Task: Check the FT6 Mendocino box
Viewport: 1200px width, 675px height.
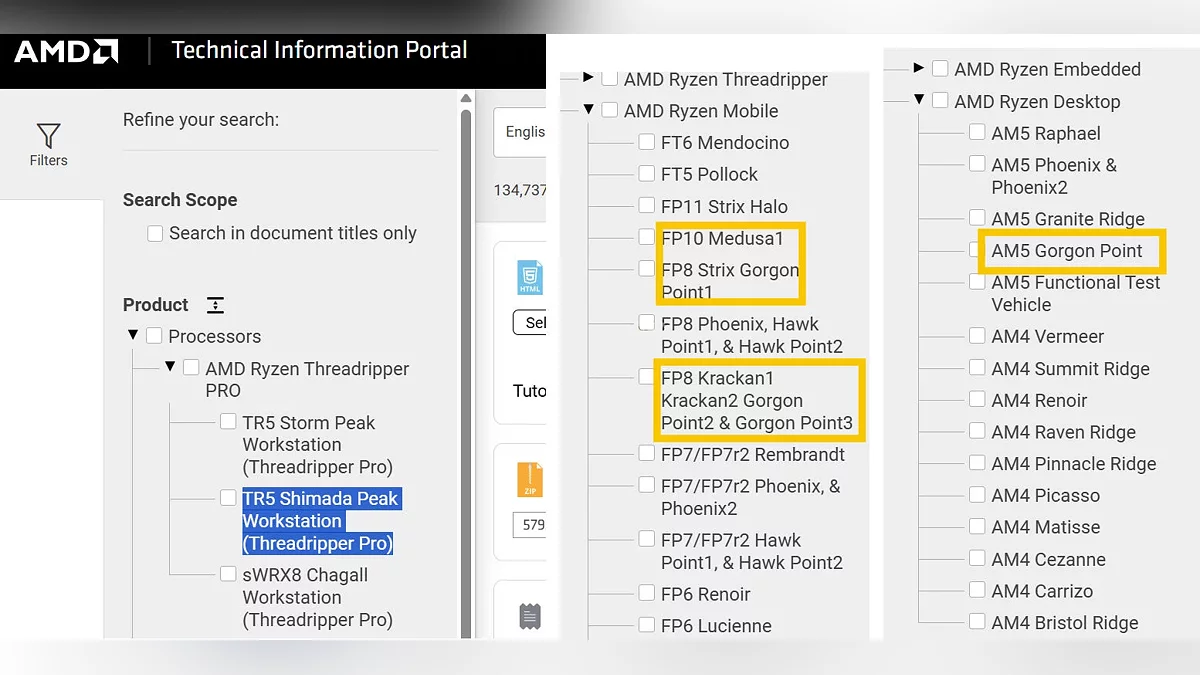Action: click(x=647, y=143)
